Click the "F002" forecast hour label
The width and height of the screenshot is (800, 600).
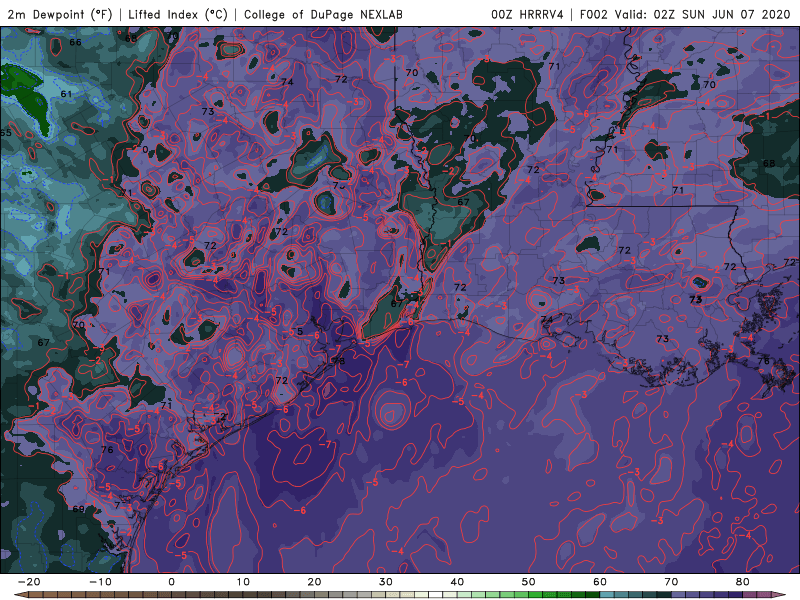[x=593, y=15]
